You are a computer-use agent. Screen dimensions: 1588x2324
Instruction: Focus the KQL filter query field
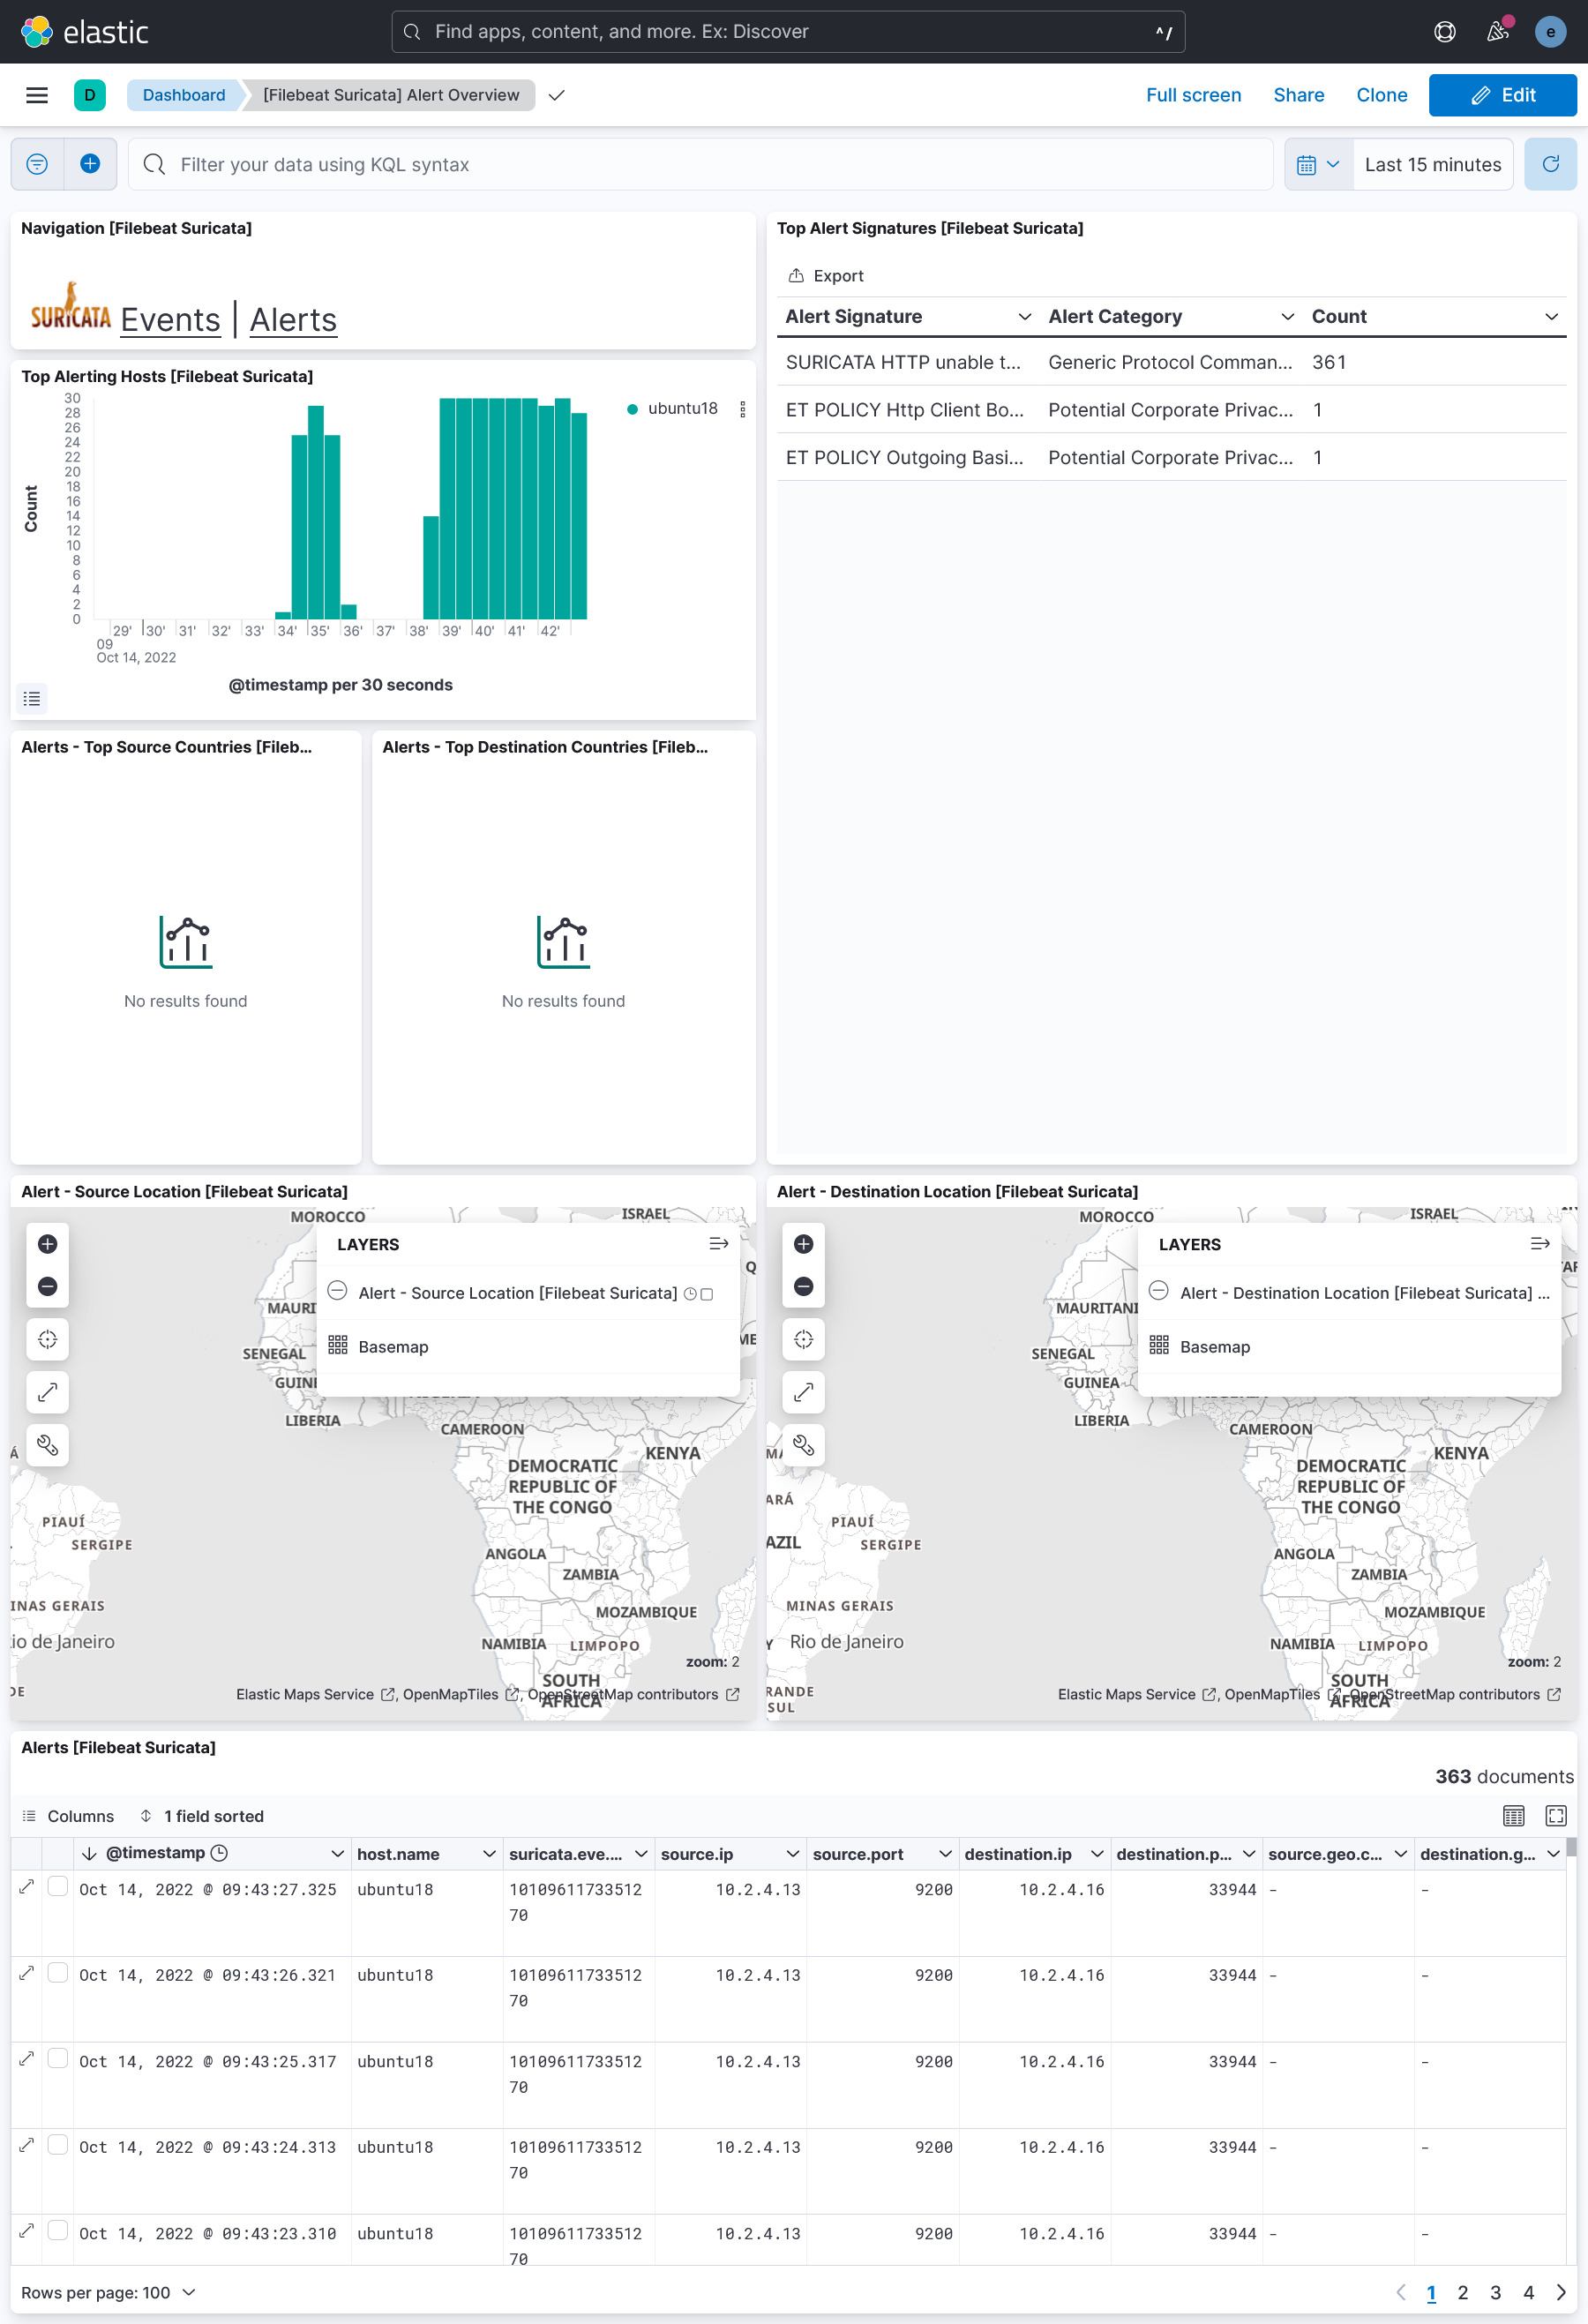tap(700, 164)
